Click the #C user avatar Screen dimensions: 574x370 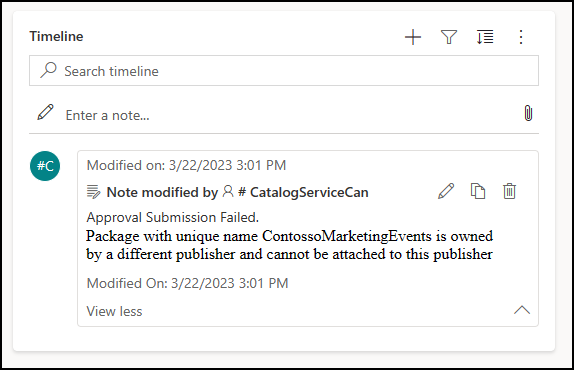[45, 166]
